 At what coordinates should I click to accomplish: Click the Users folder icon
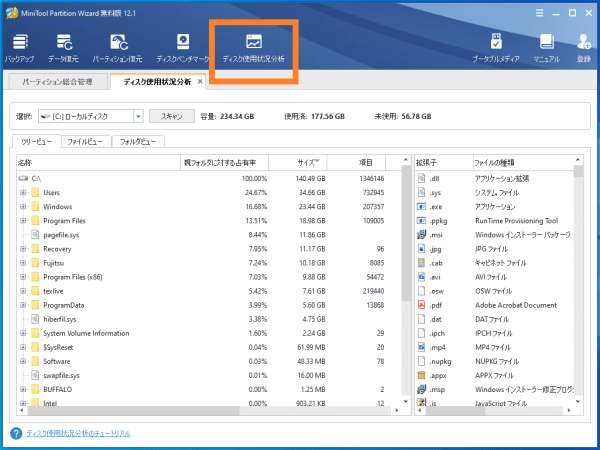pos(35,192)
